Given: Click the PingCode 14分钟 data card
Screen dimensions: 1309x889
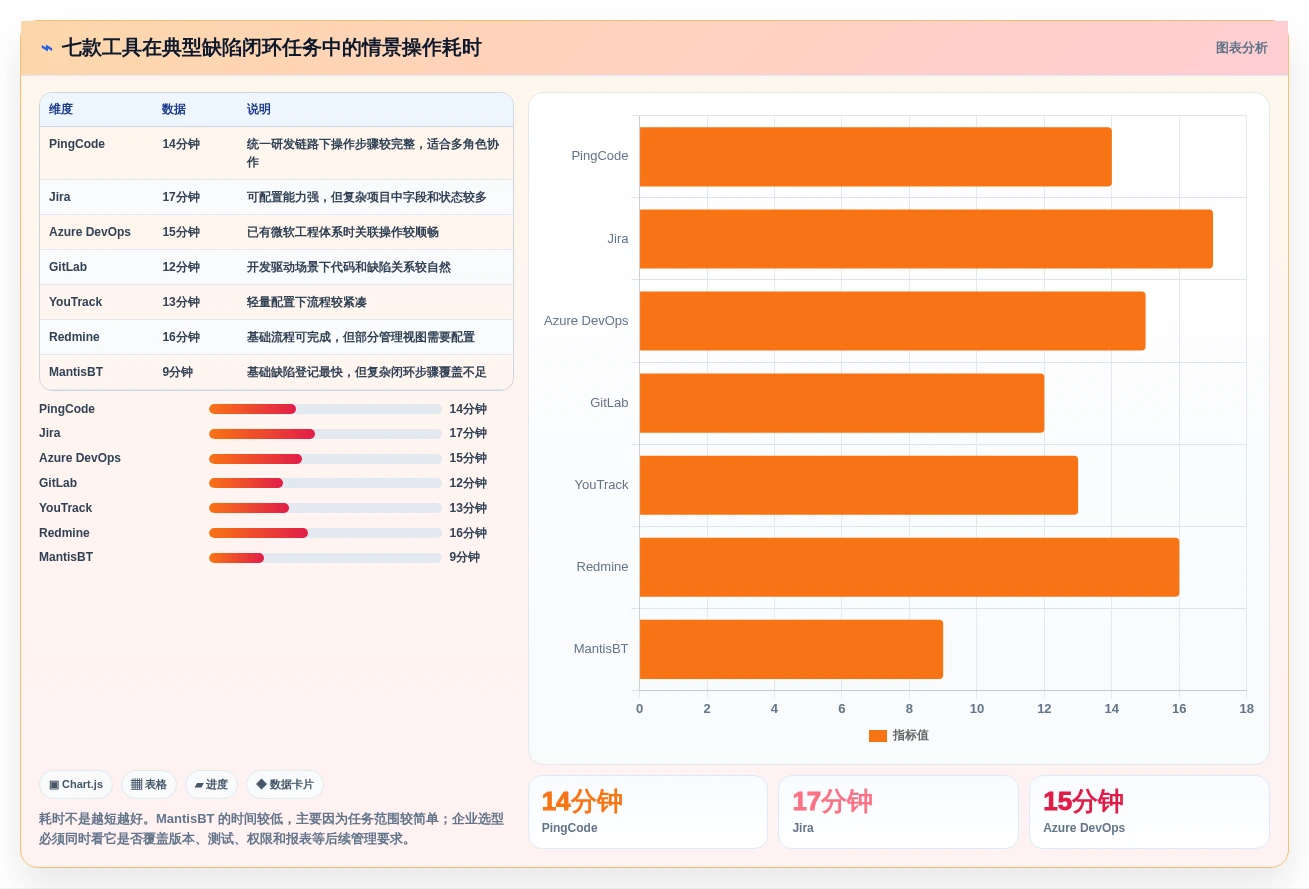Looking at the screenshot, I should [648, 812].
